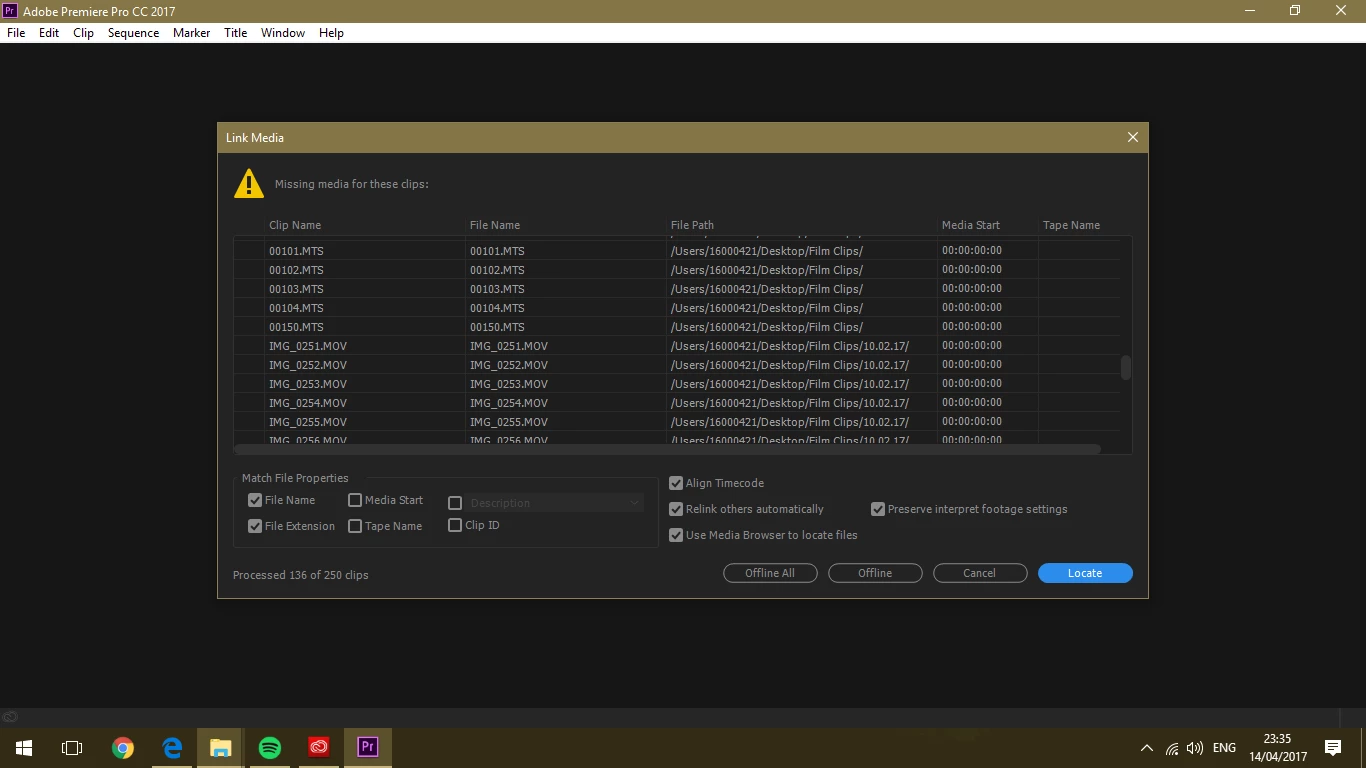Enable the Clip ID match checkbox
This screenshot has width=1366, height=768.
pos(455,525)
